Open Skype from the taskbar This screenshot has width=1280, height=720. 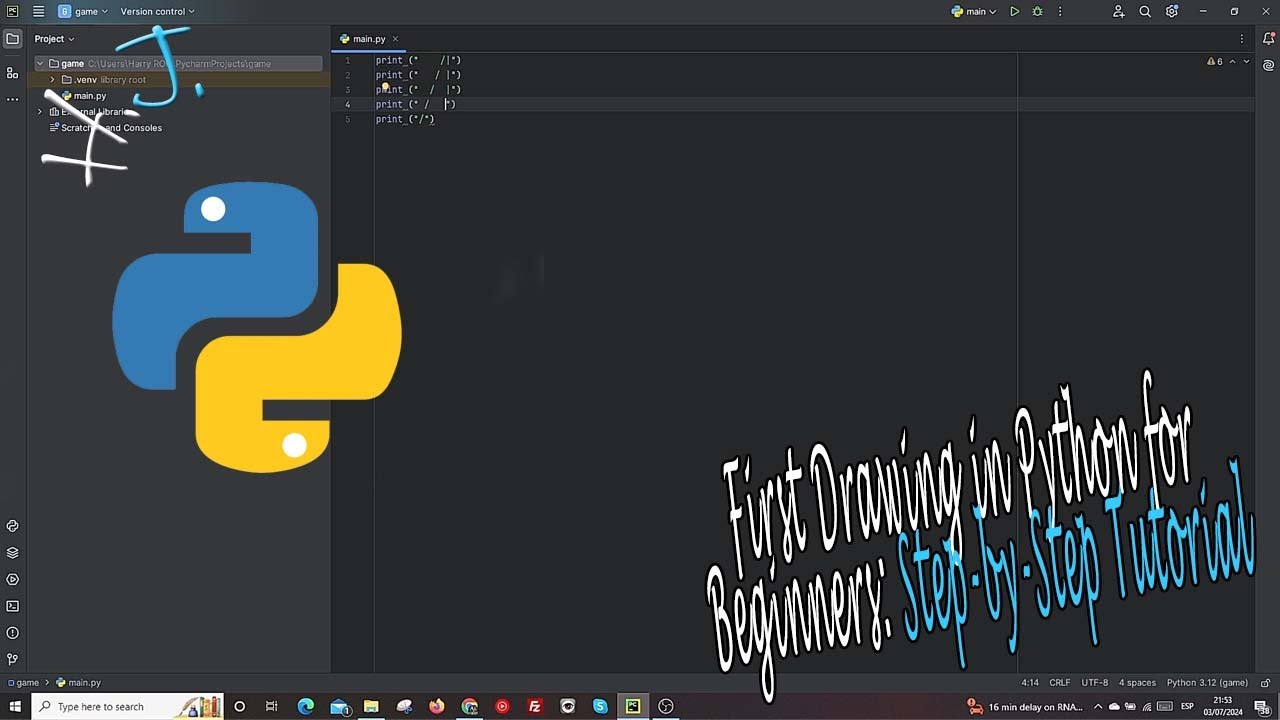[600, 706]
